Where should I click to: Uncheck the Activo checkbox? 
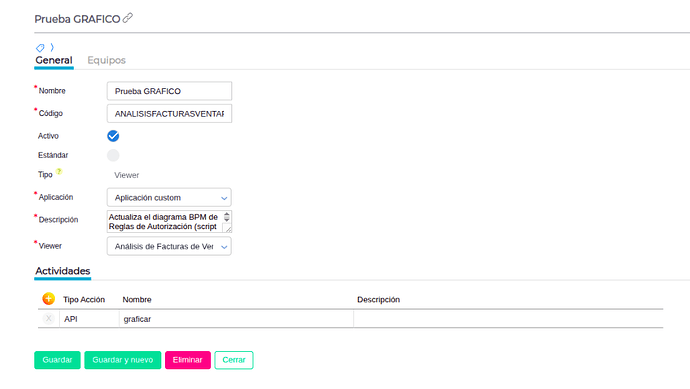[x=113, y=136]
